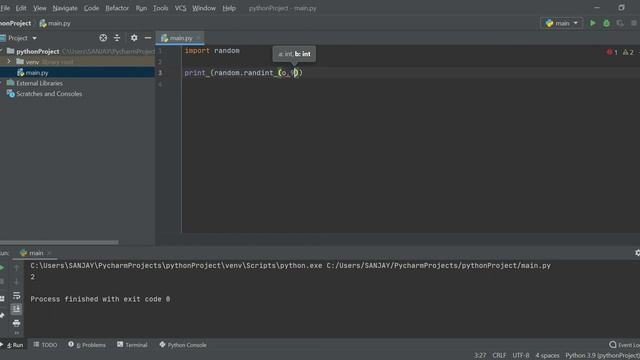Open the Terminal tool window

pos(132,345)
